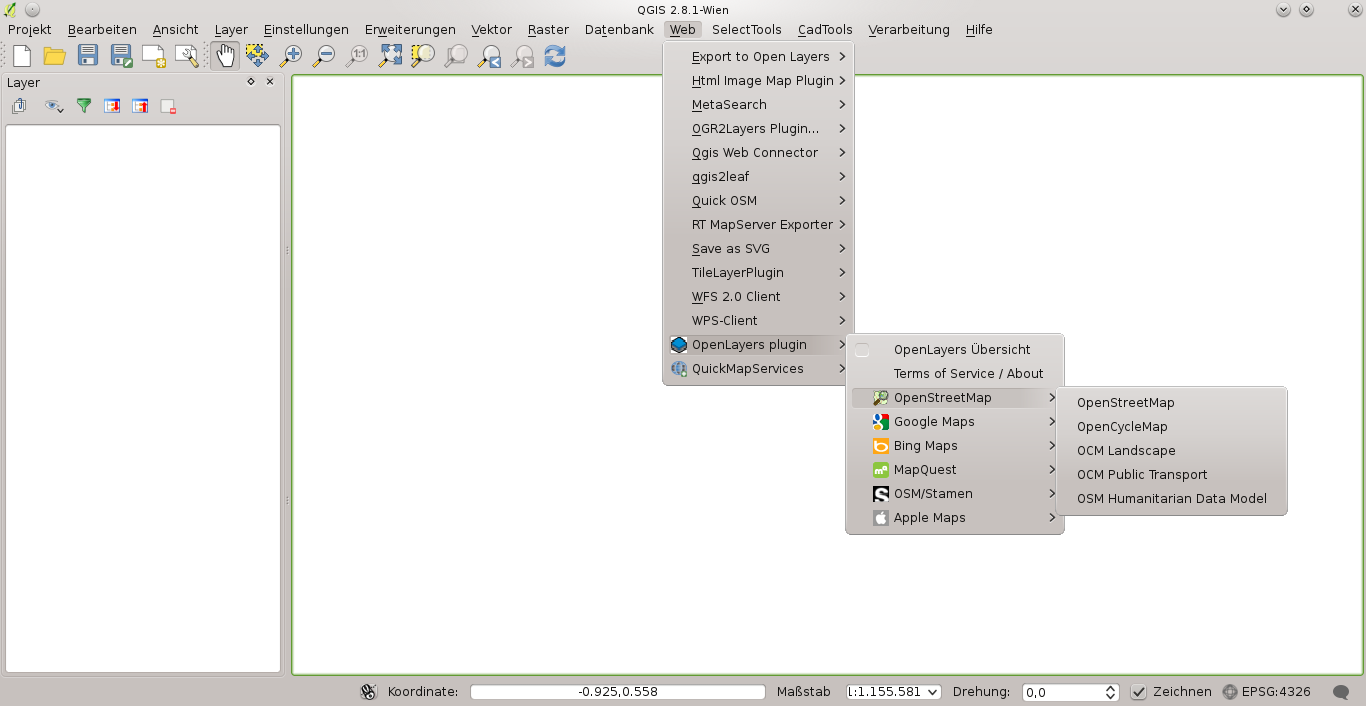The width and height of the screenshot is (1366, 706).
Task: Click the Zoom to Selection icon
Action: [423, 56]
